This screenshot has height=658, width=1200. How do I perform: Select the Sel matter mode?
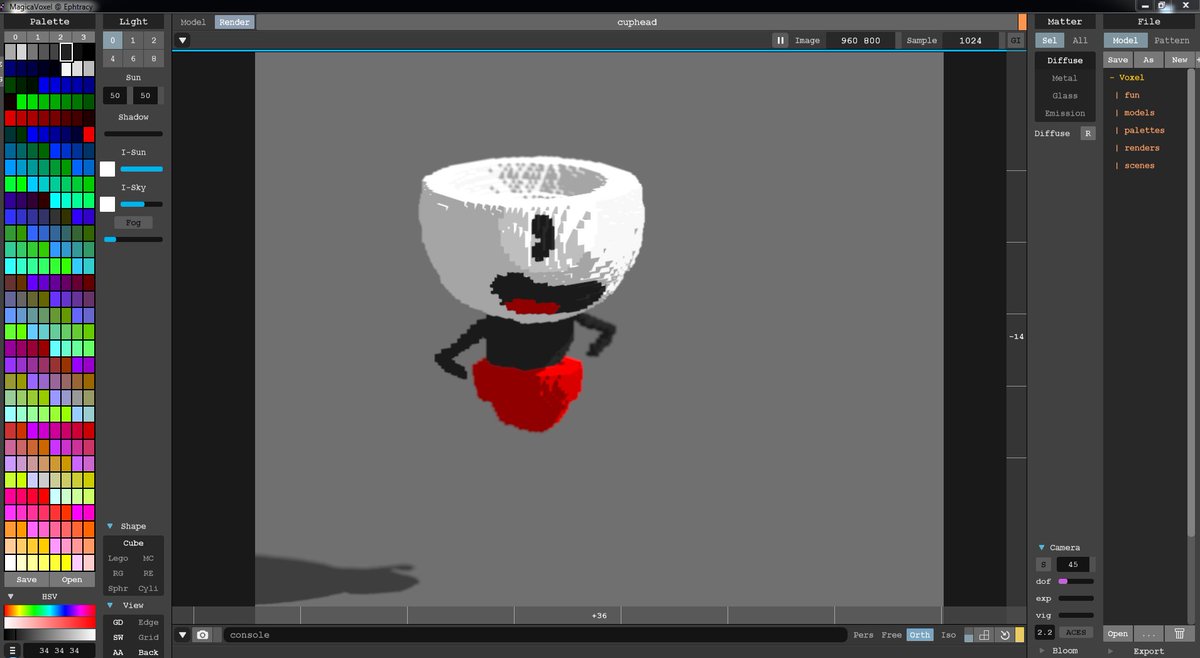point(1048,41)
